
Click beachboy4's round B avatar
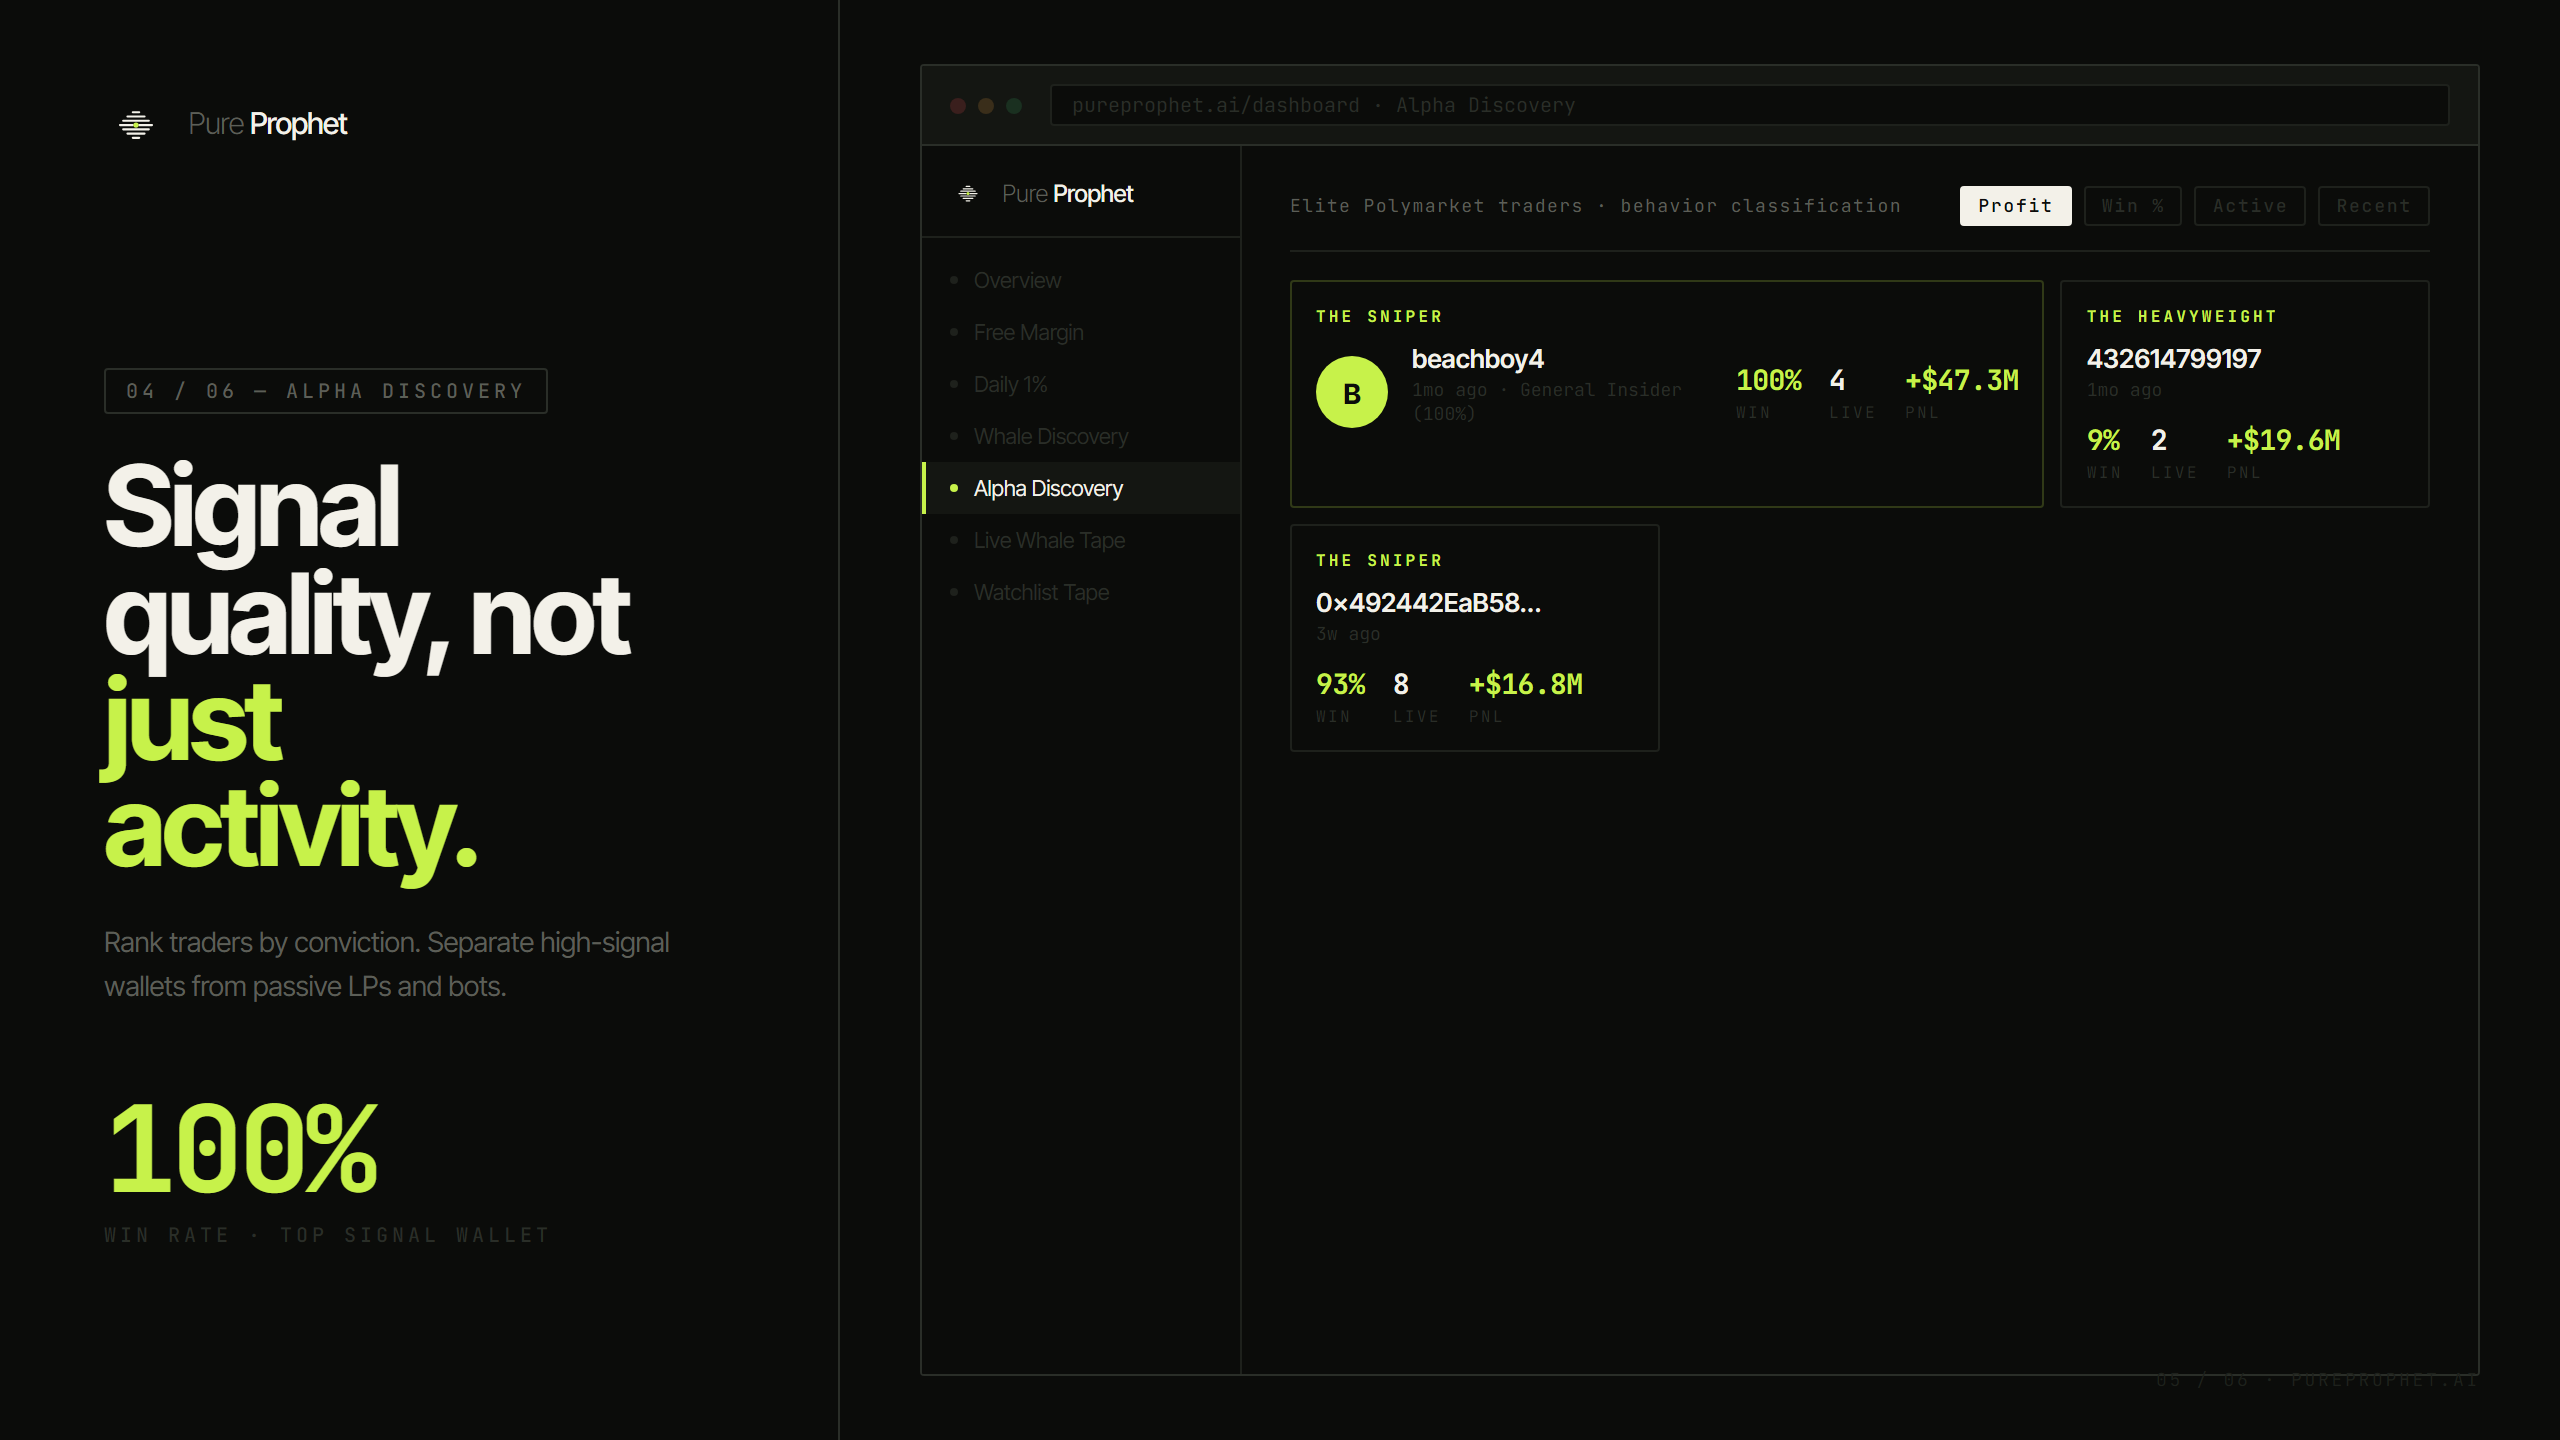coord(1351,392)
